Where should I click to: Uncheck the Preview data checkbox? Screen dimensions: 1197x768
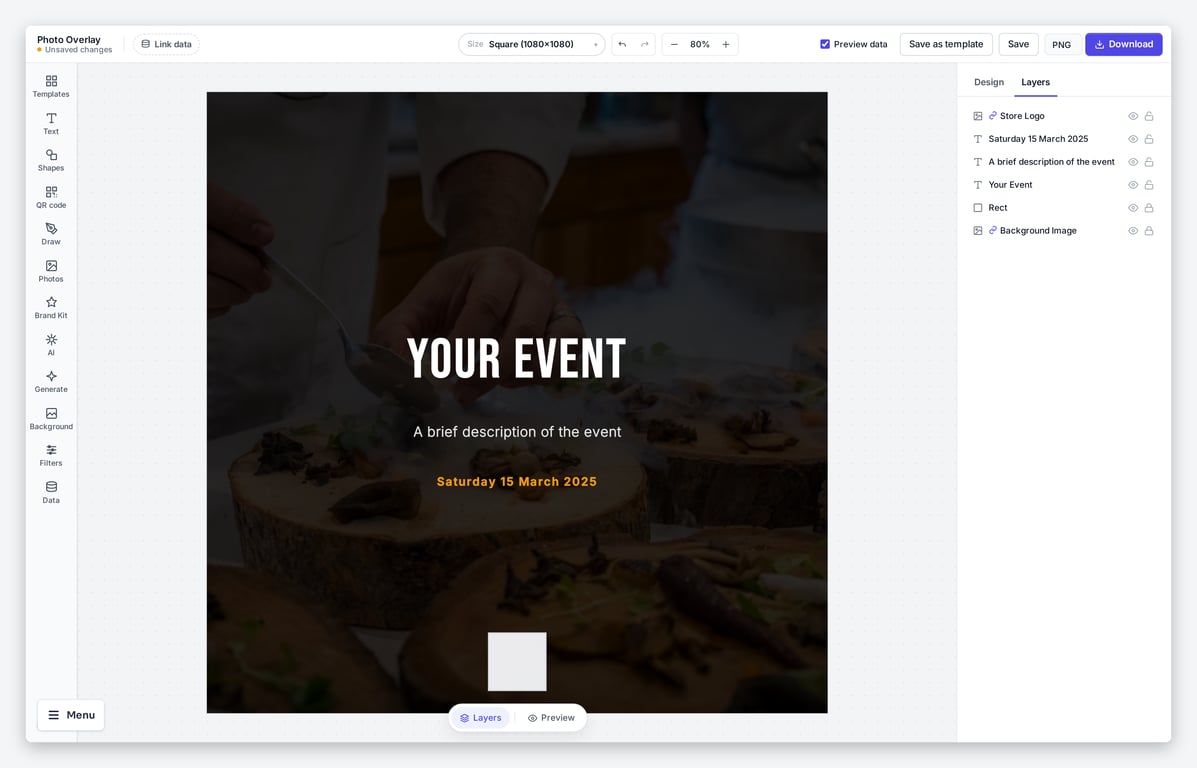pos(824,44)
